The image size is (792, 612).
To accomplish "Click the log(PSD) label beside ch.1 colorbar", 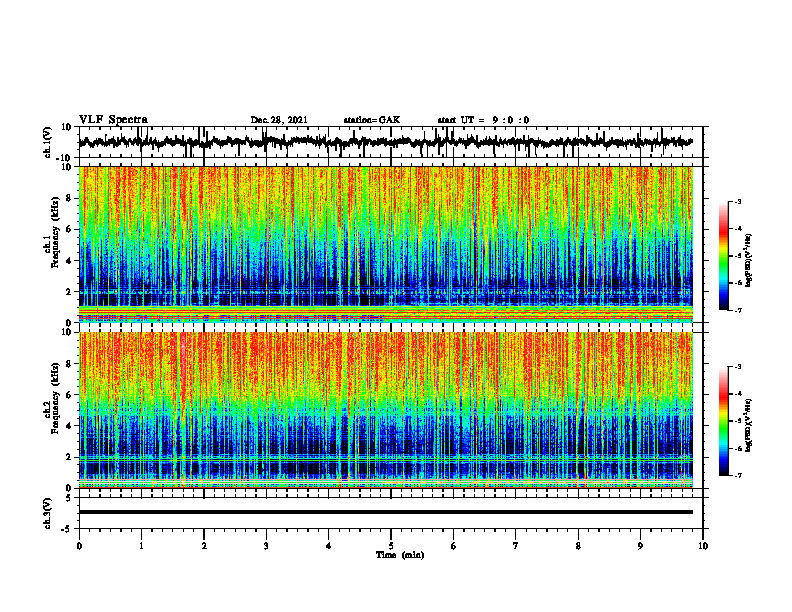I will click(x=749, y=261).
